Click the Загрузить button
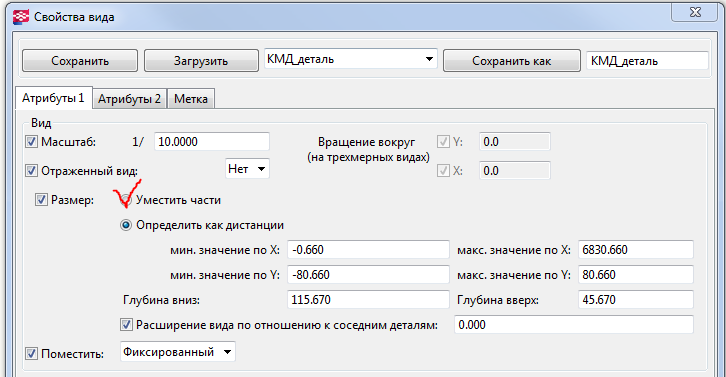 click(201, 61)
